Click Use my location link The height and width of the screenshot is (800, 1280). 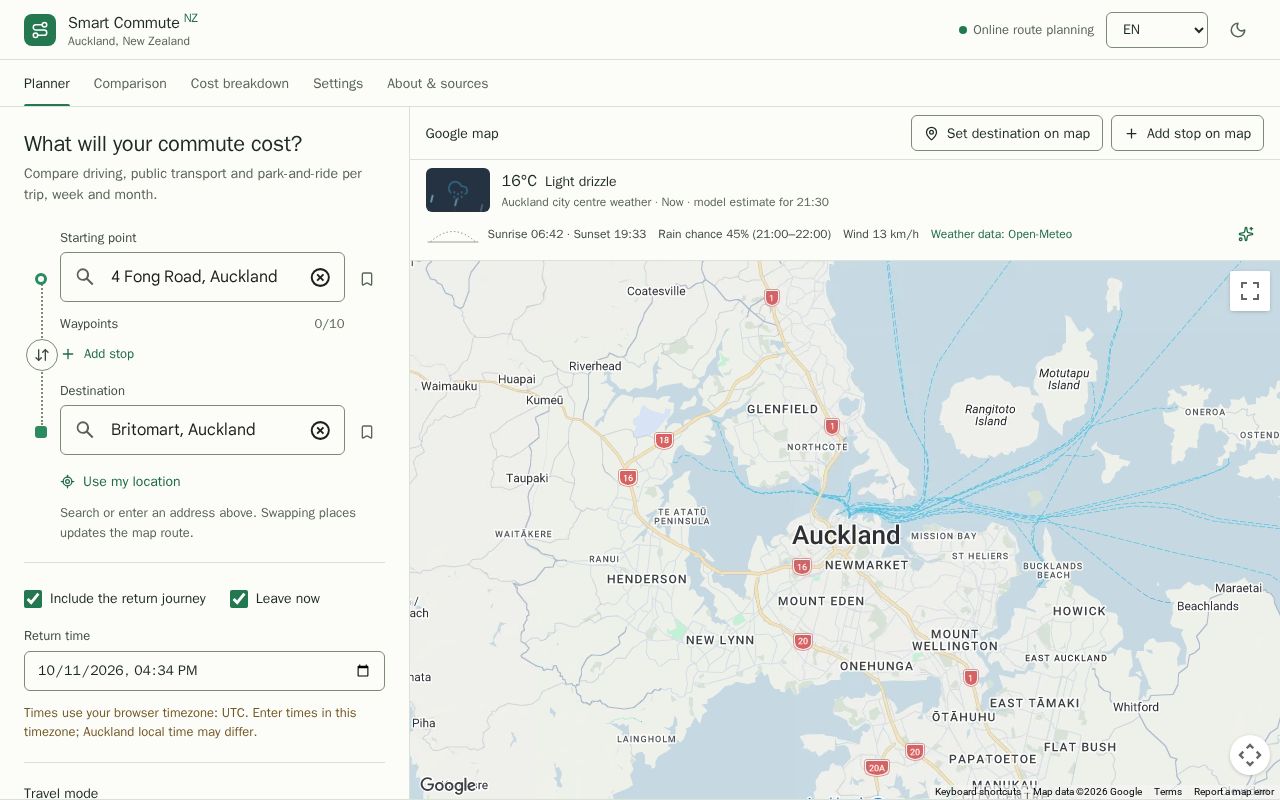coord(121,482)
